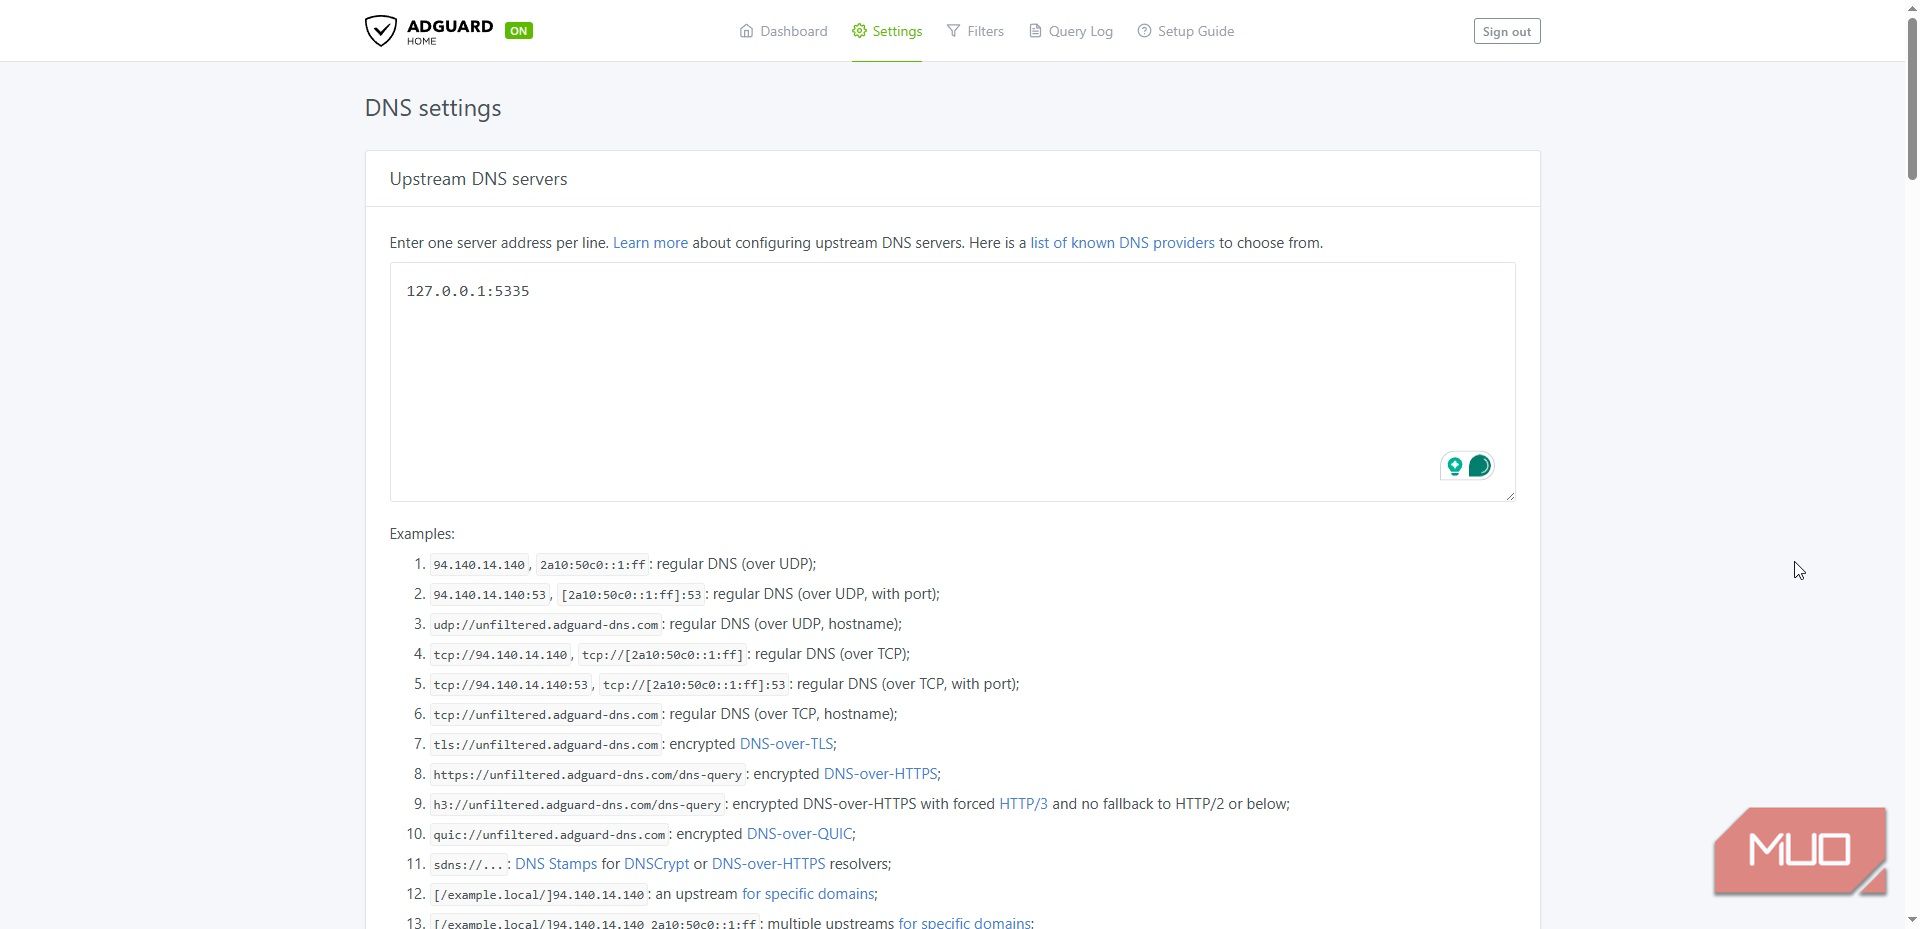Follow the DNSCrypt link

(x=656, y=864)
